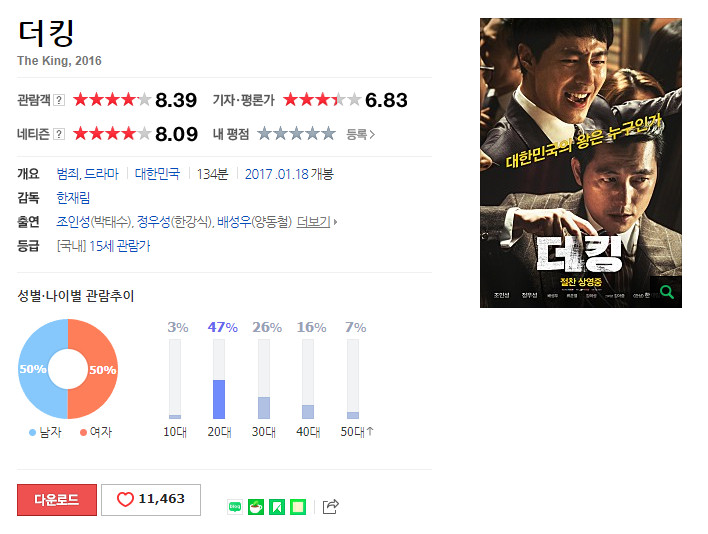Open actor 조인성's profile link
This screenshot has width=708, height=534.
(73, 222)
